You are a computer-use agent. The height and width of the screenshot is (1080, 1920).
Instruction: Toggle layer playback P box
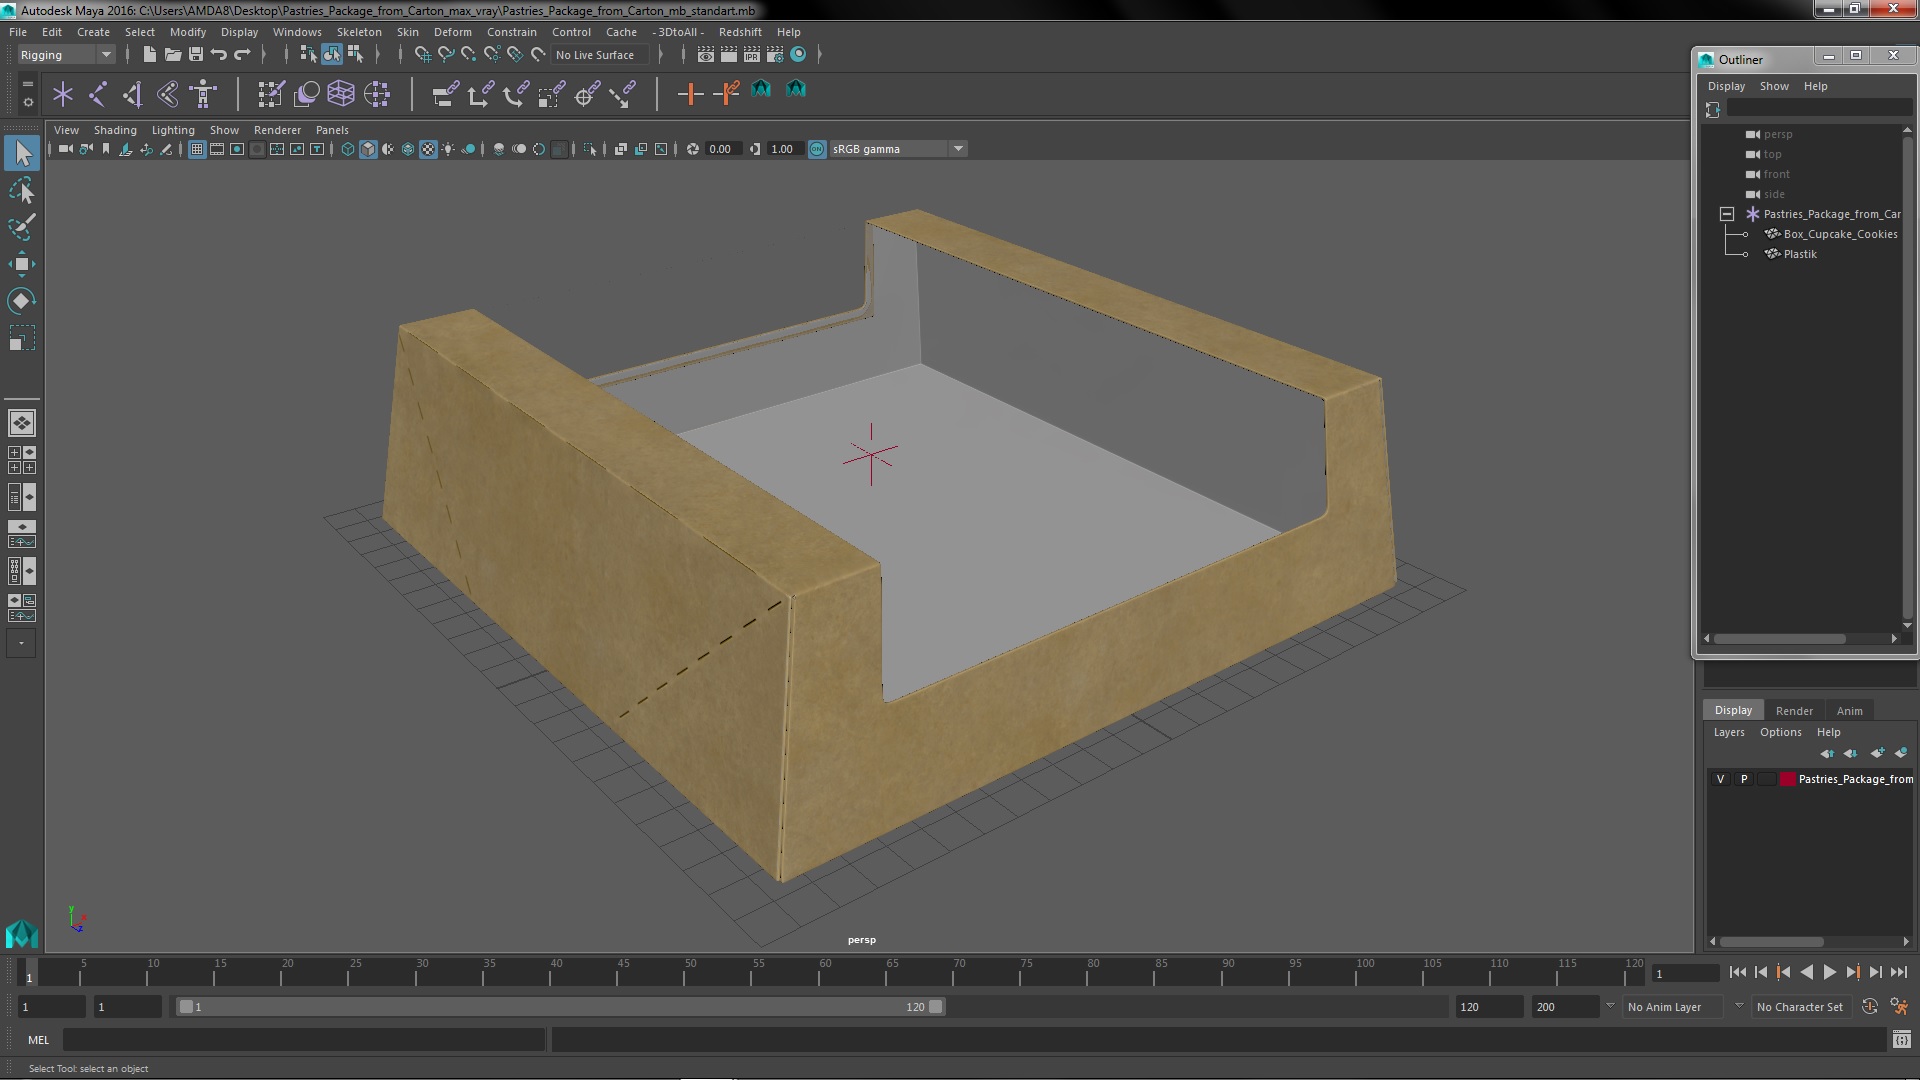click(1744, 779)
